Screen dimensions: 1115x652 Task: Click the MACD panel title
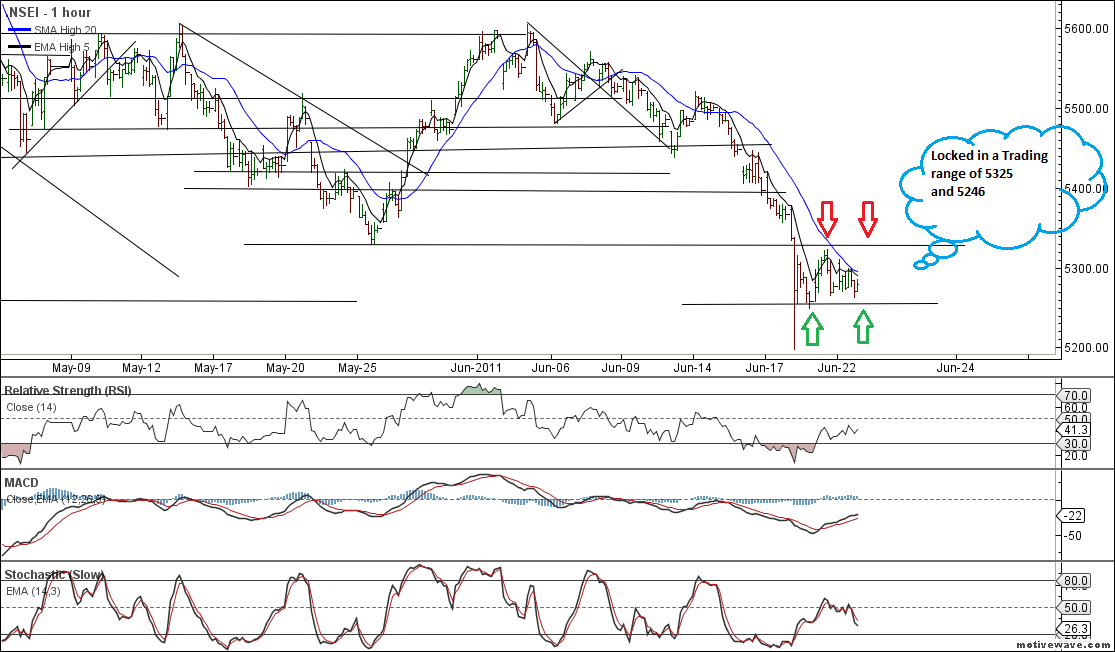tap(21, 483)
